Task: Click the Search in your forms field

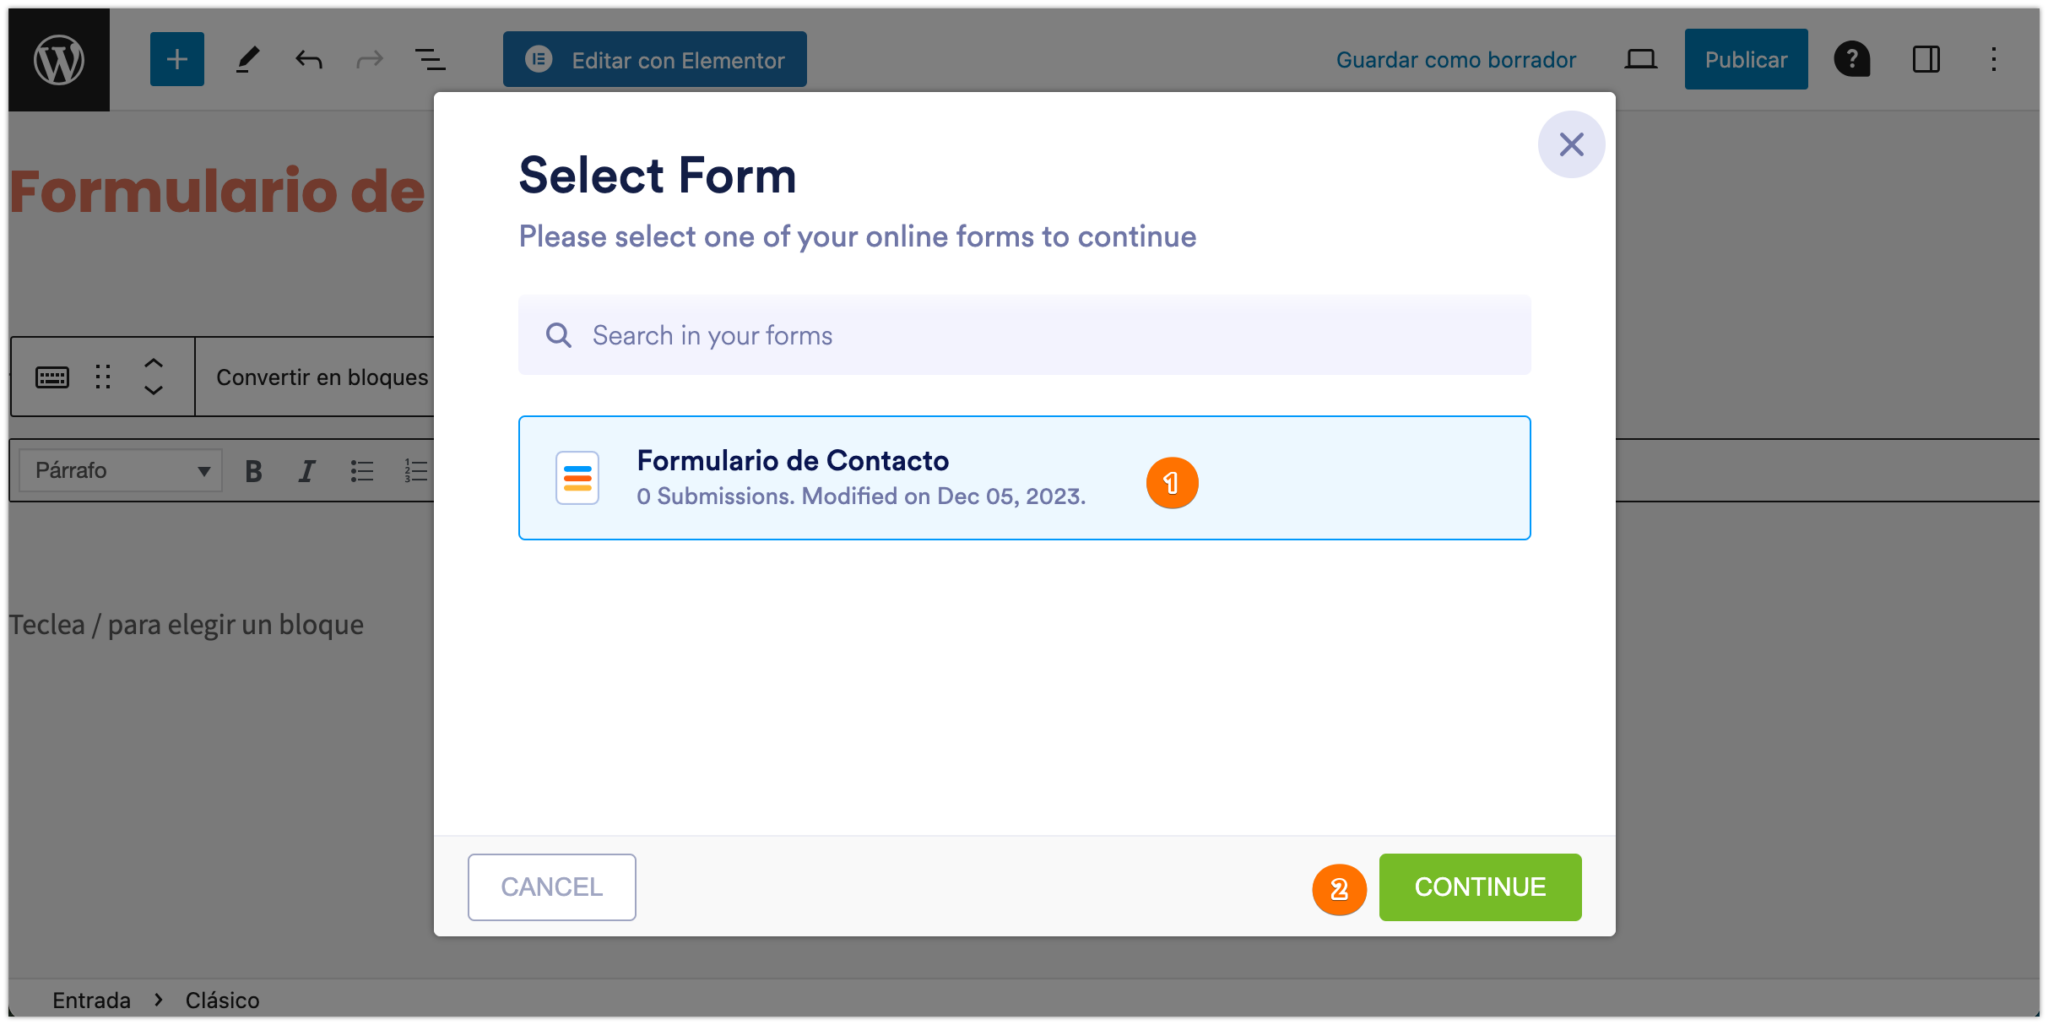Action: tap(1023, 335)
